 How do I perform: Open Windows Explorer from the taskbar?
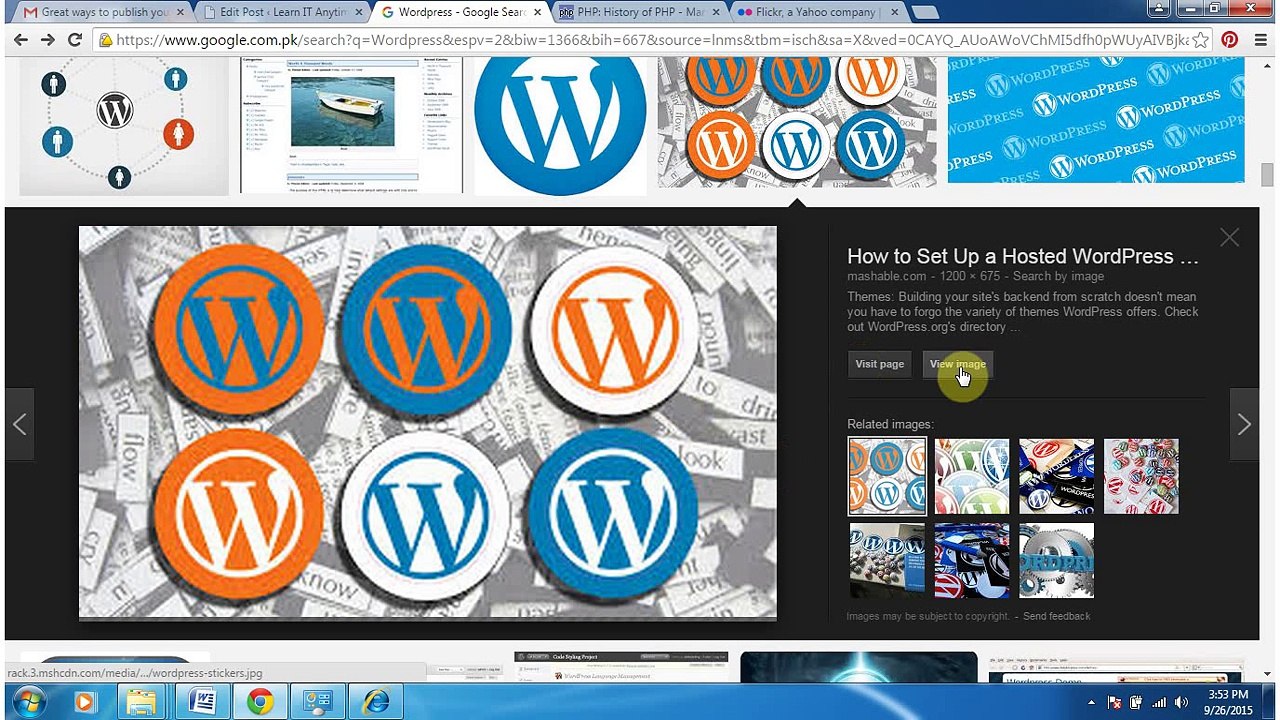pyautogui.click(x=141, y=702)
